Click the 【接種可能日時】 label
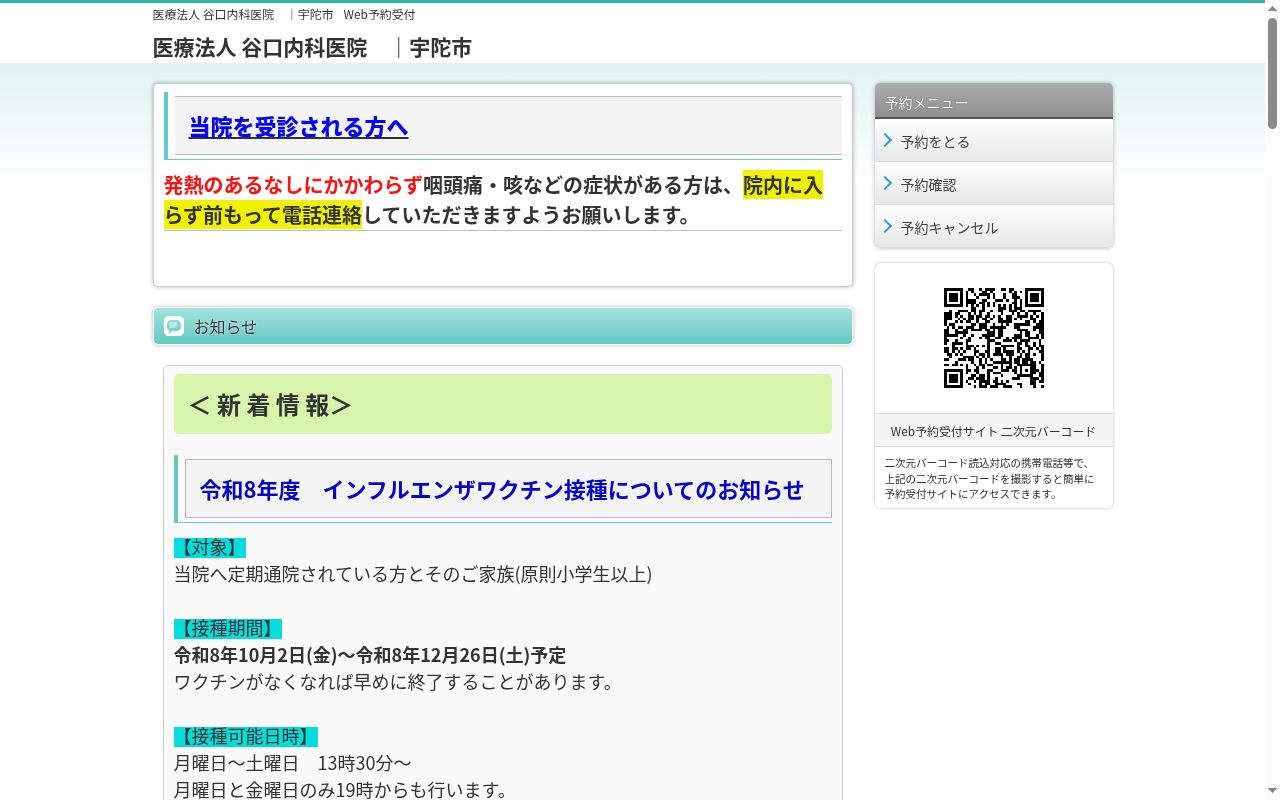This screenshot has width=1280, height=800. tap(246, 737)
